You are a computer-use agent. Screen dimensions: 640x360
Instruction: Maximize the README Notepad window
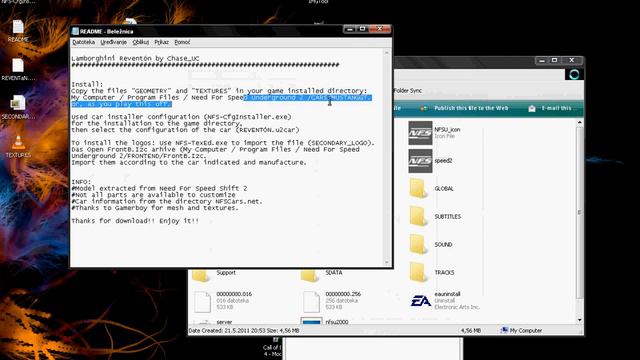point(362,29)
